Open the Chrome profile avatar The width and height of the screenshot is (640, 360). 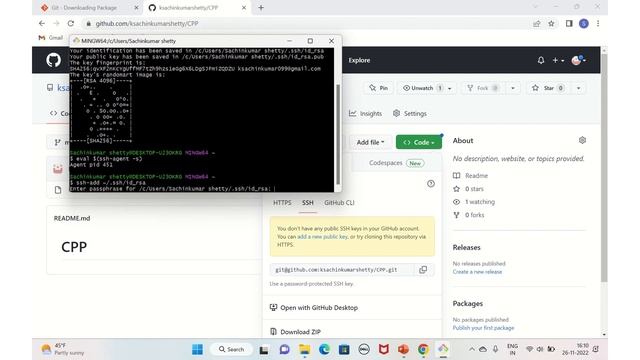pyautogui.click(x=584, y=24)
